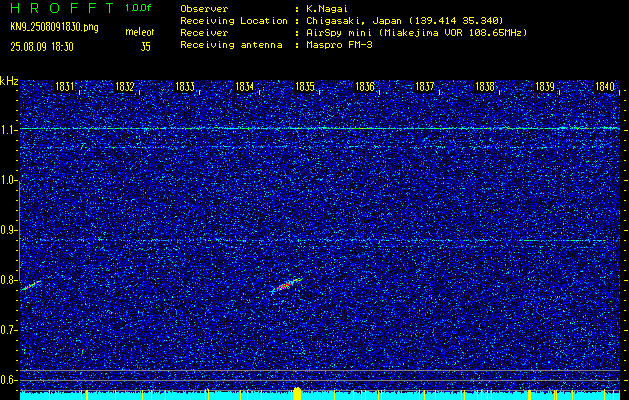Click the 0.8 frequency axis label
The height and width of the screenshot is (400, 629).
point(8,280)
